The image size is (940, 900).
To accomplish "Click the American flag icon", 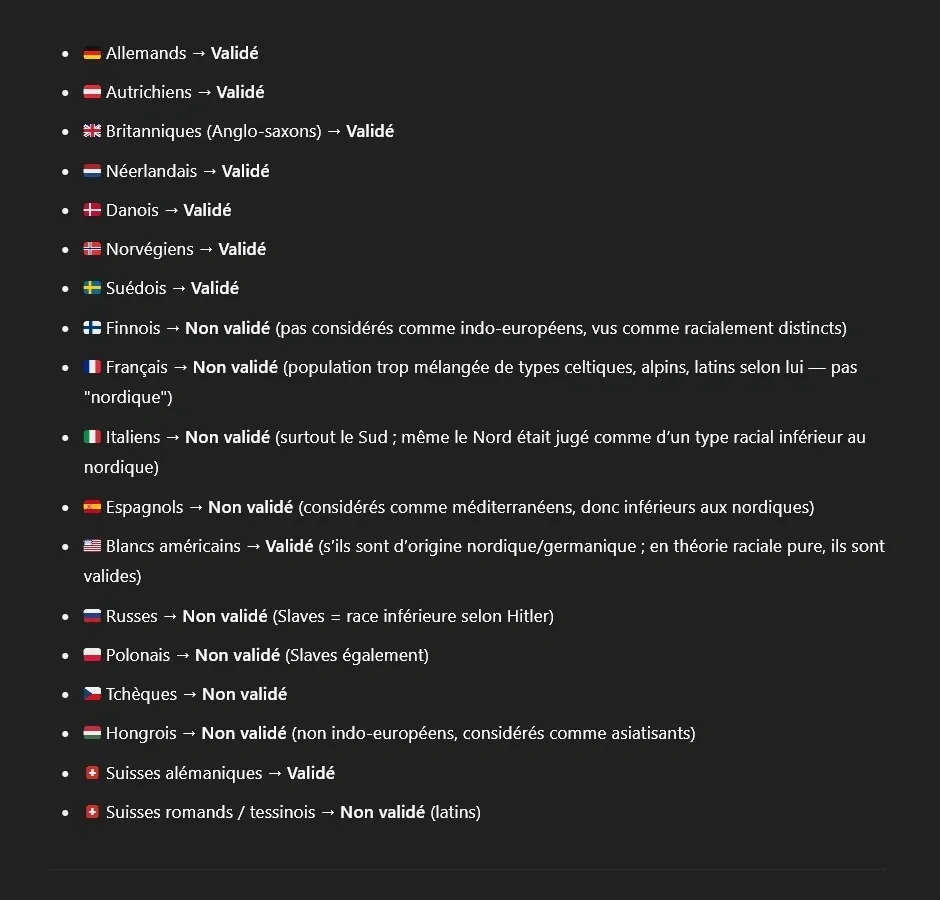I will coord(92,547).
